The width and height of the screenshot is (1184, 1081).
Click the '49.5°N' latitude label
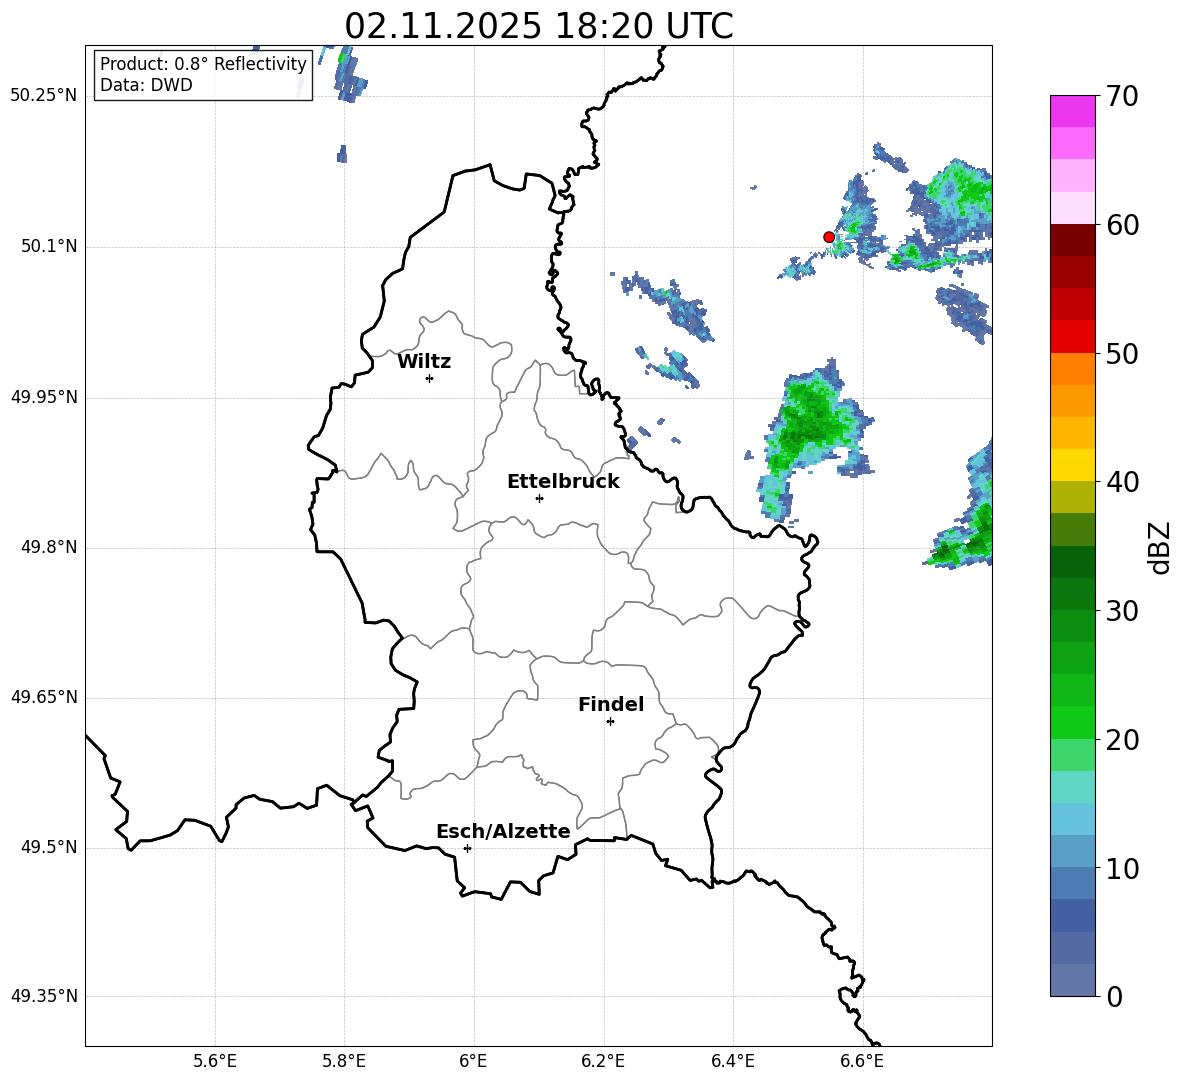pos(49,847)
